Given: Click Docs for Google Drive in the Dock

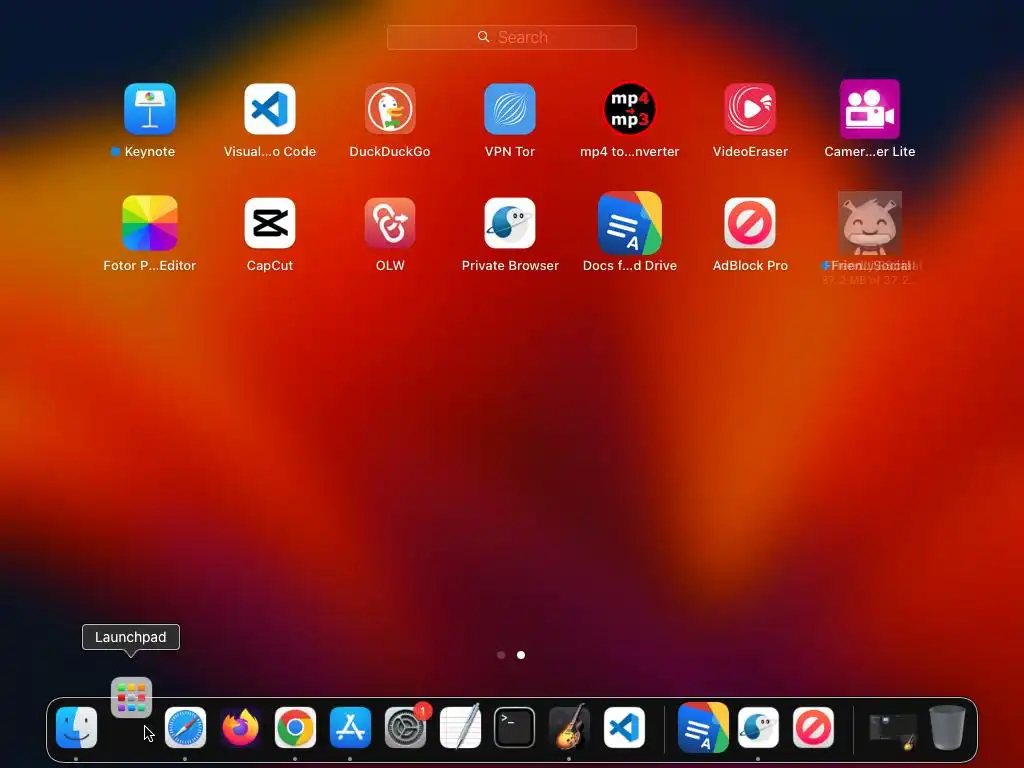Looking at the screenshot, I should coord(703,728).
